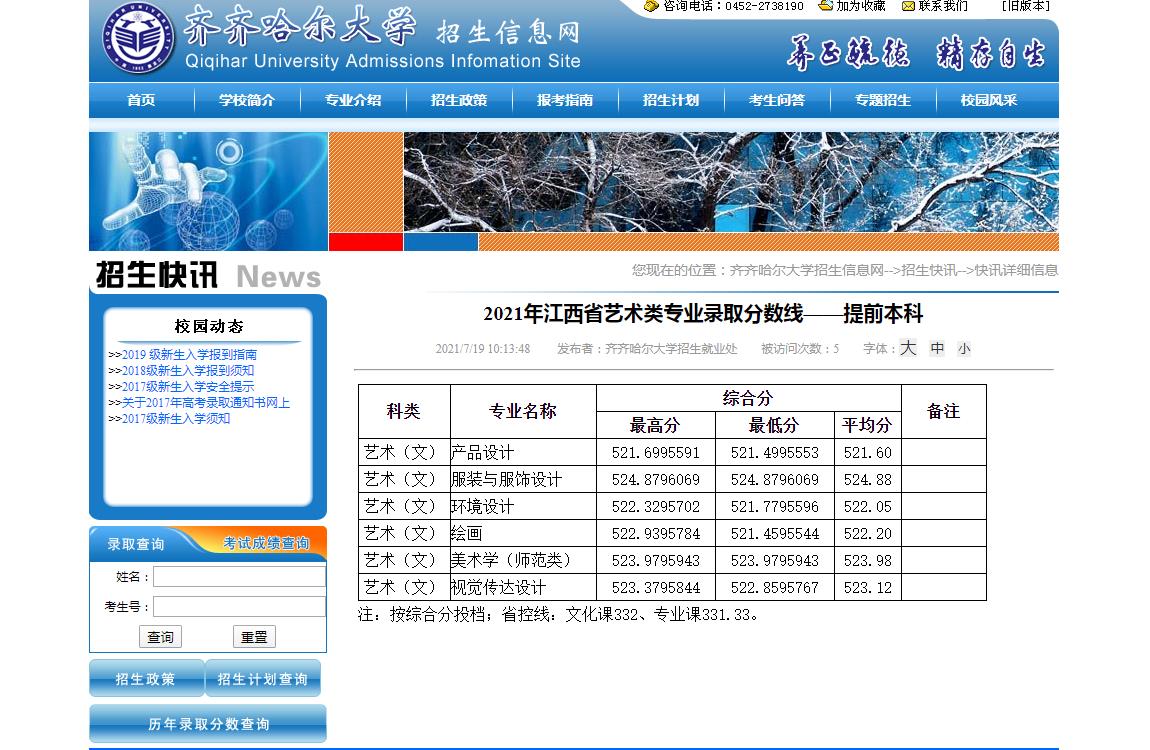Click the 产品设计 major cell
1150x750 pixels.
point(523,452)
